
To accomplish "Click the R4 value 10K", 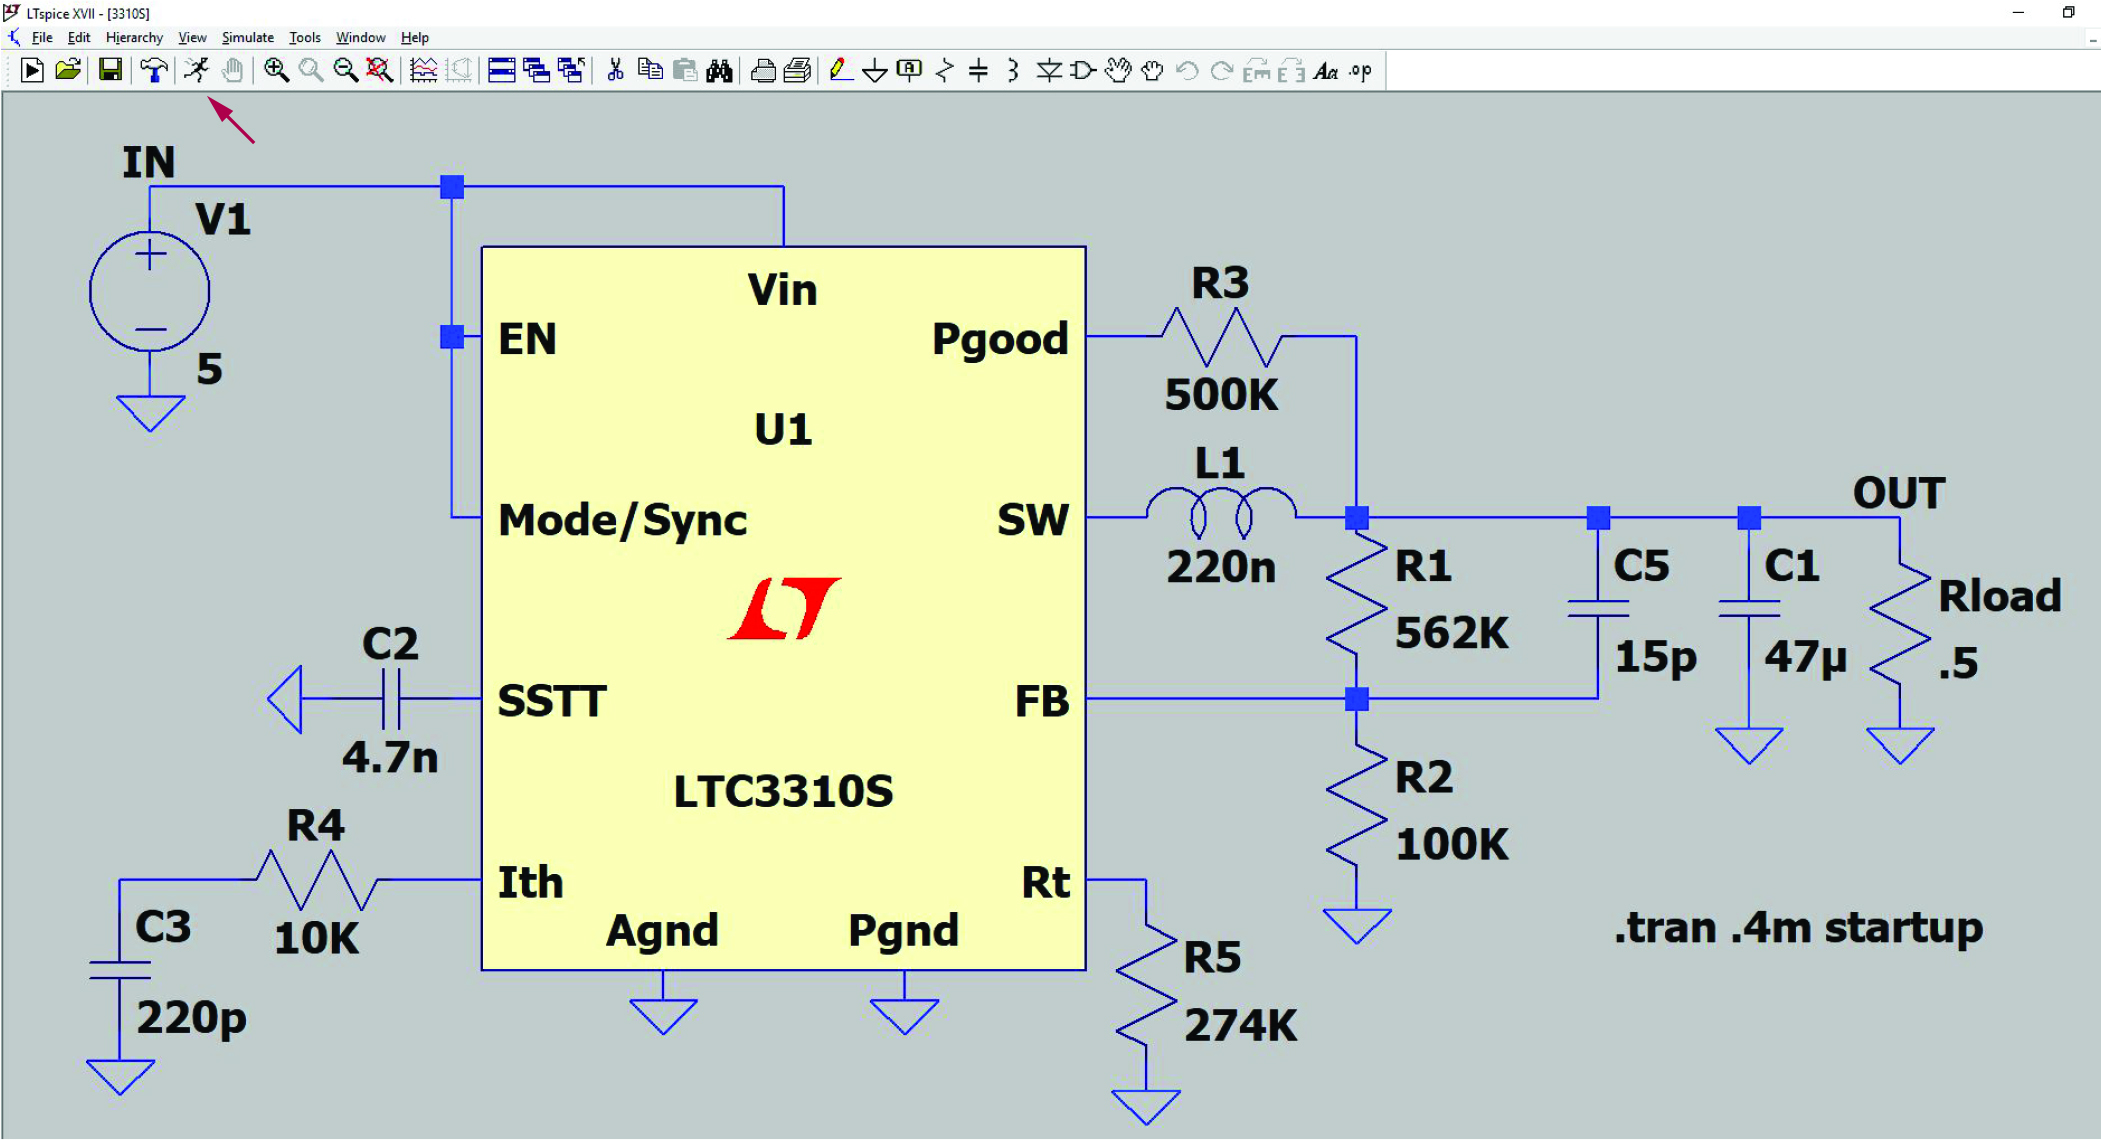I will coord(316,938).
